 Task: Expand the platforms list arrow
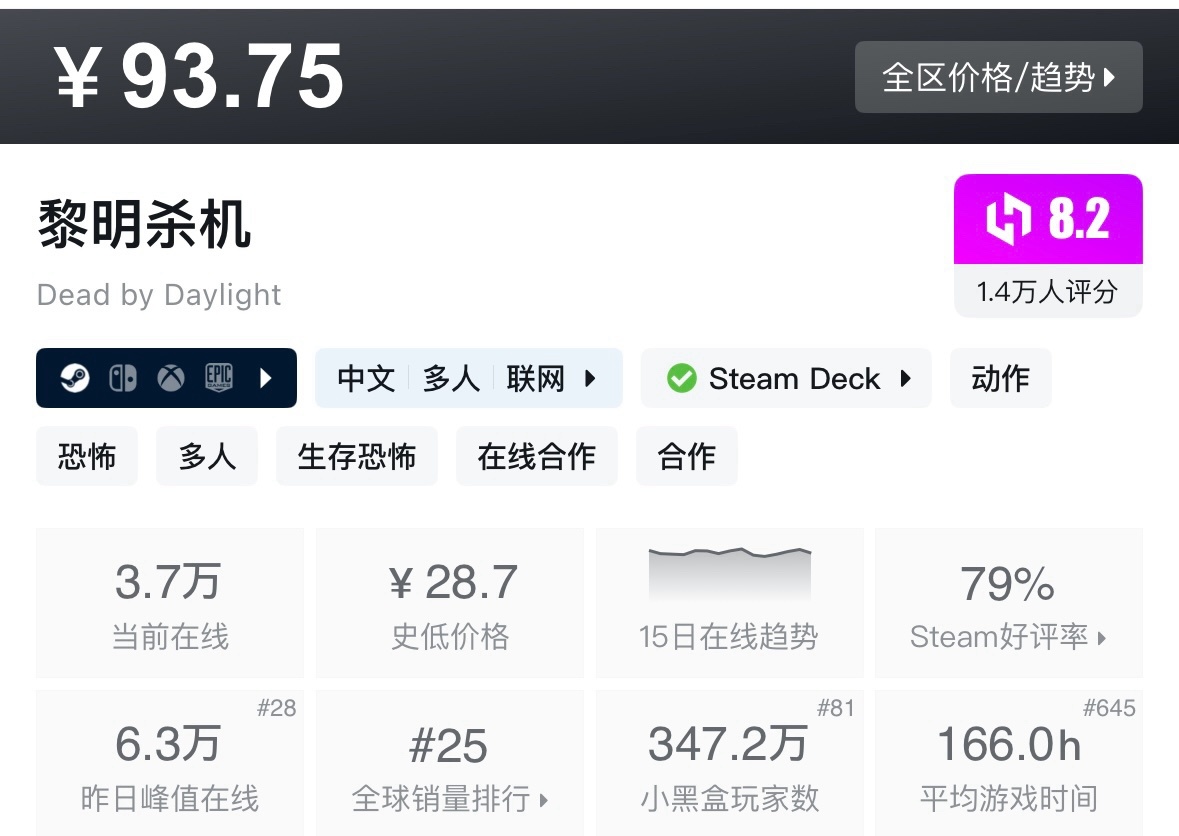point(266,379)
